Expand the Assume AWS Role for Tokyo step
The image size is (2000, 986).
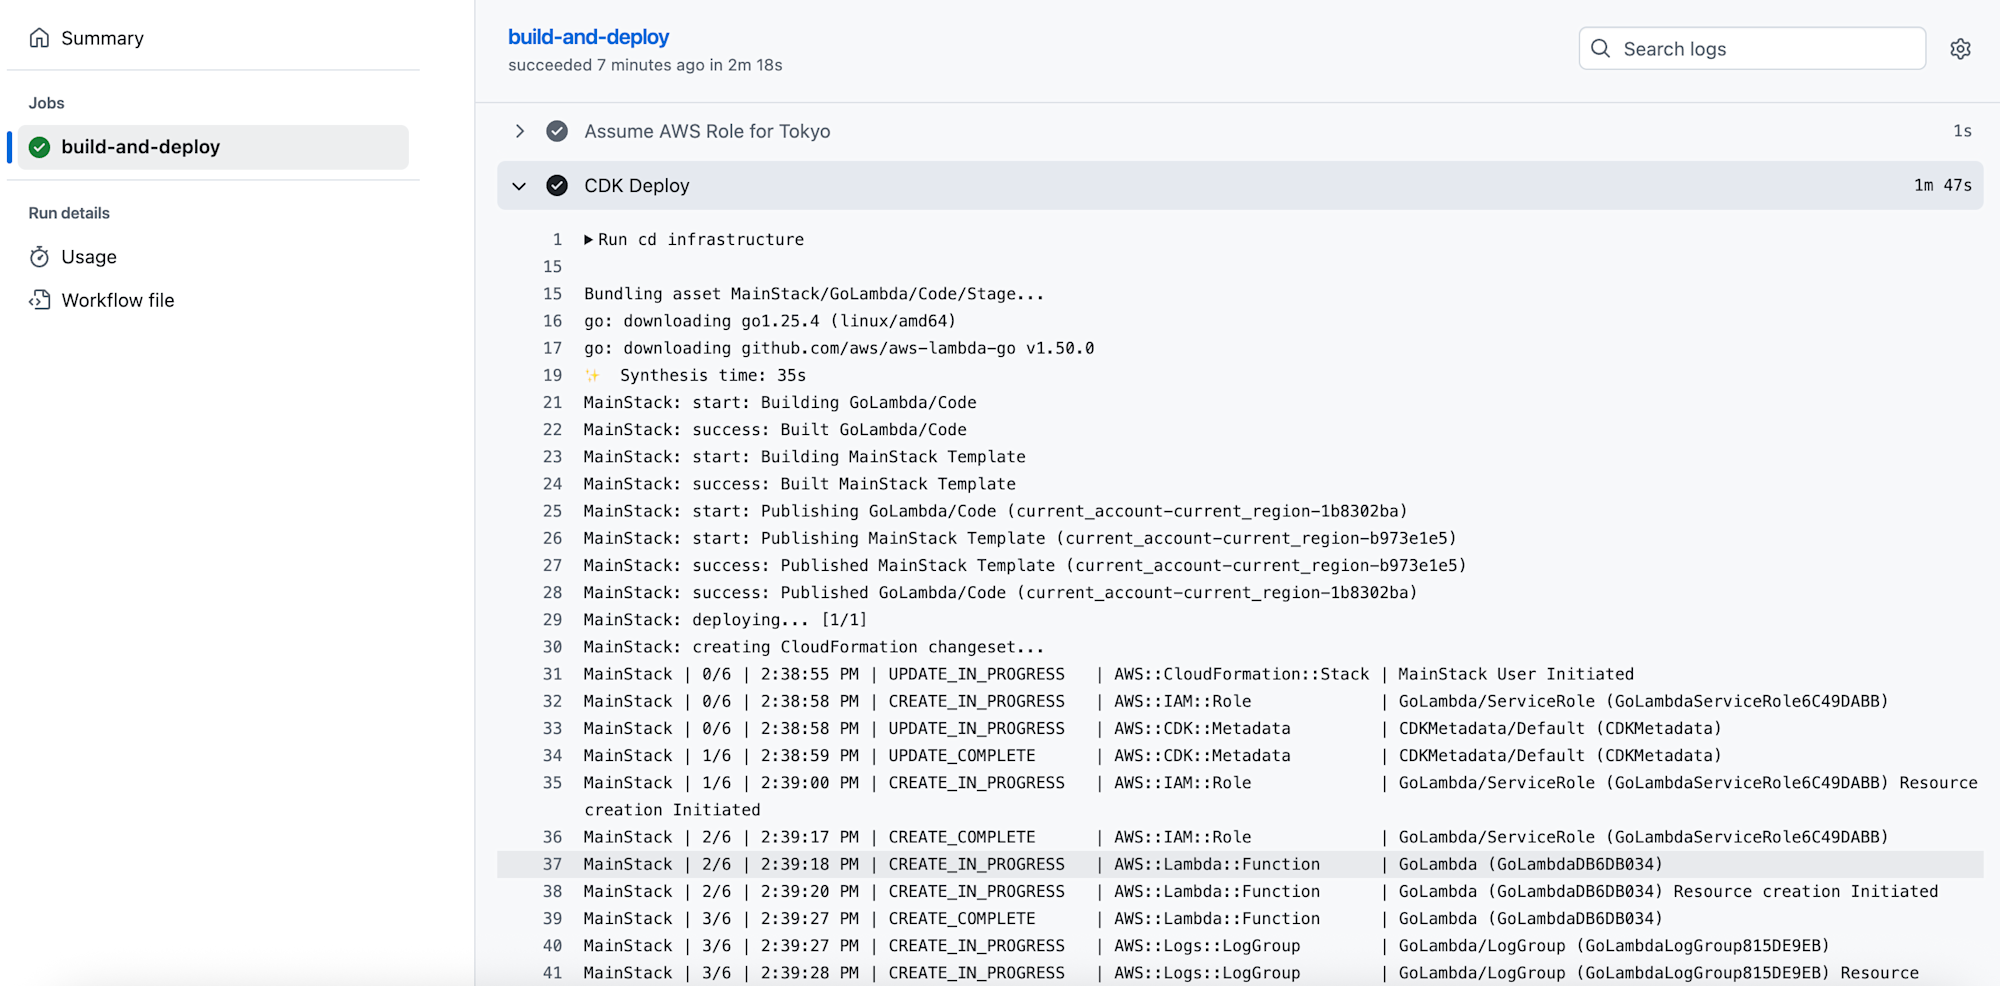519,131
